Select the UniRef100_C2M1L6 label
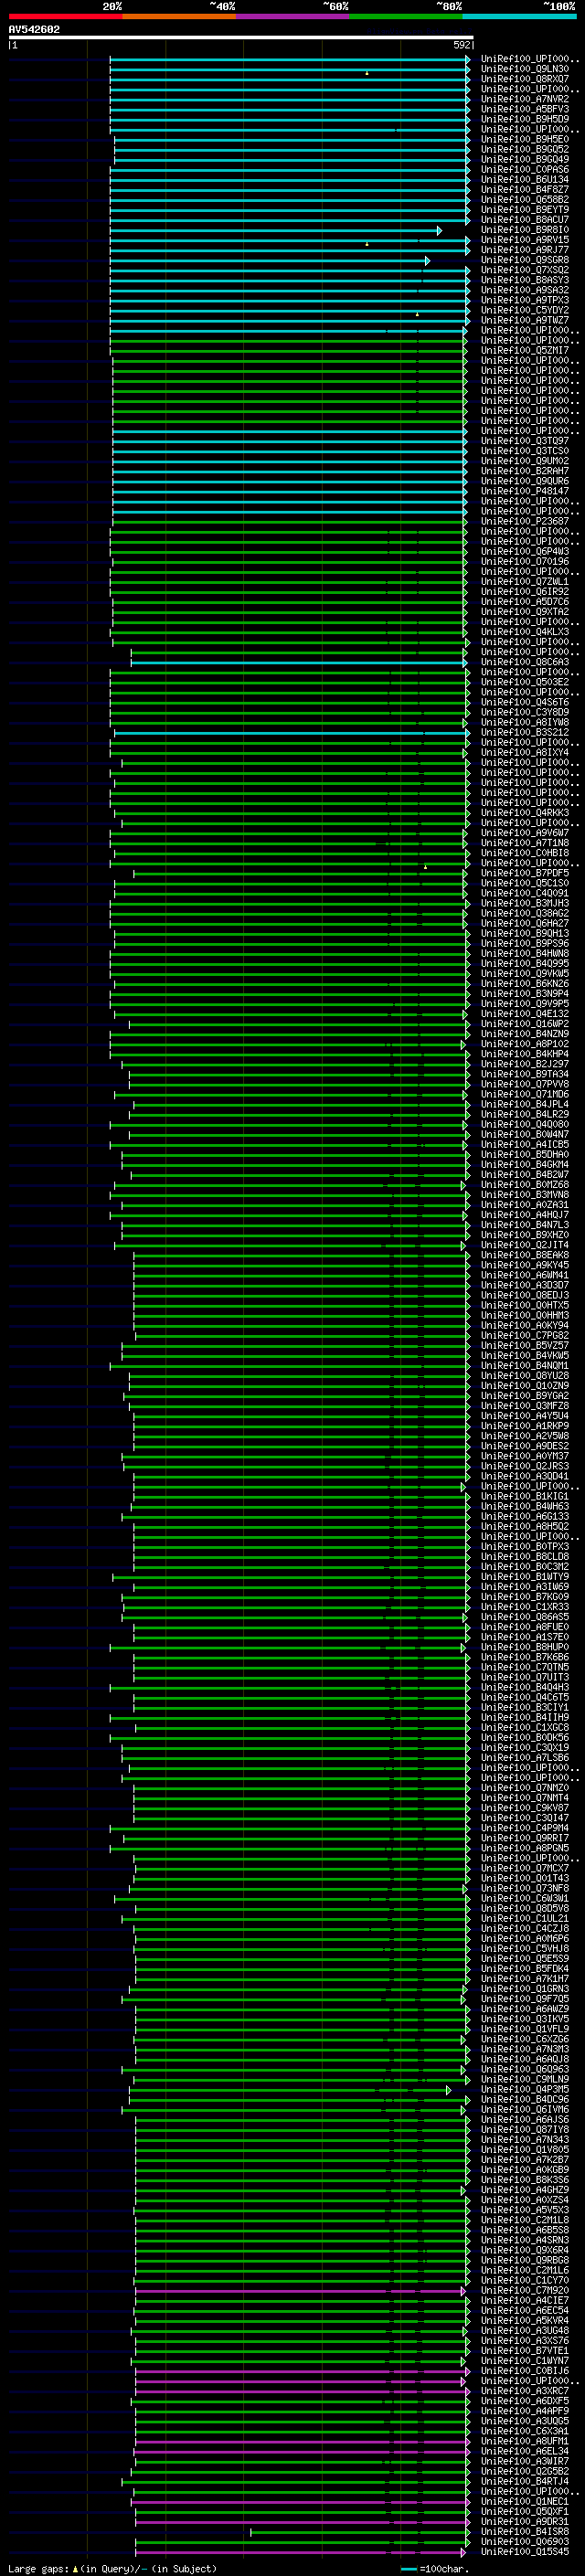 coord(525,2272)
